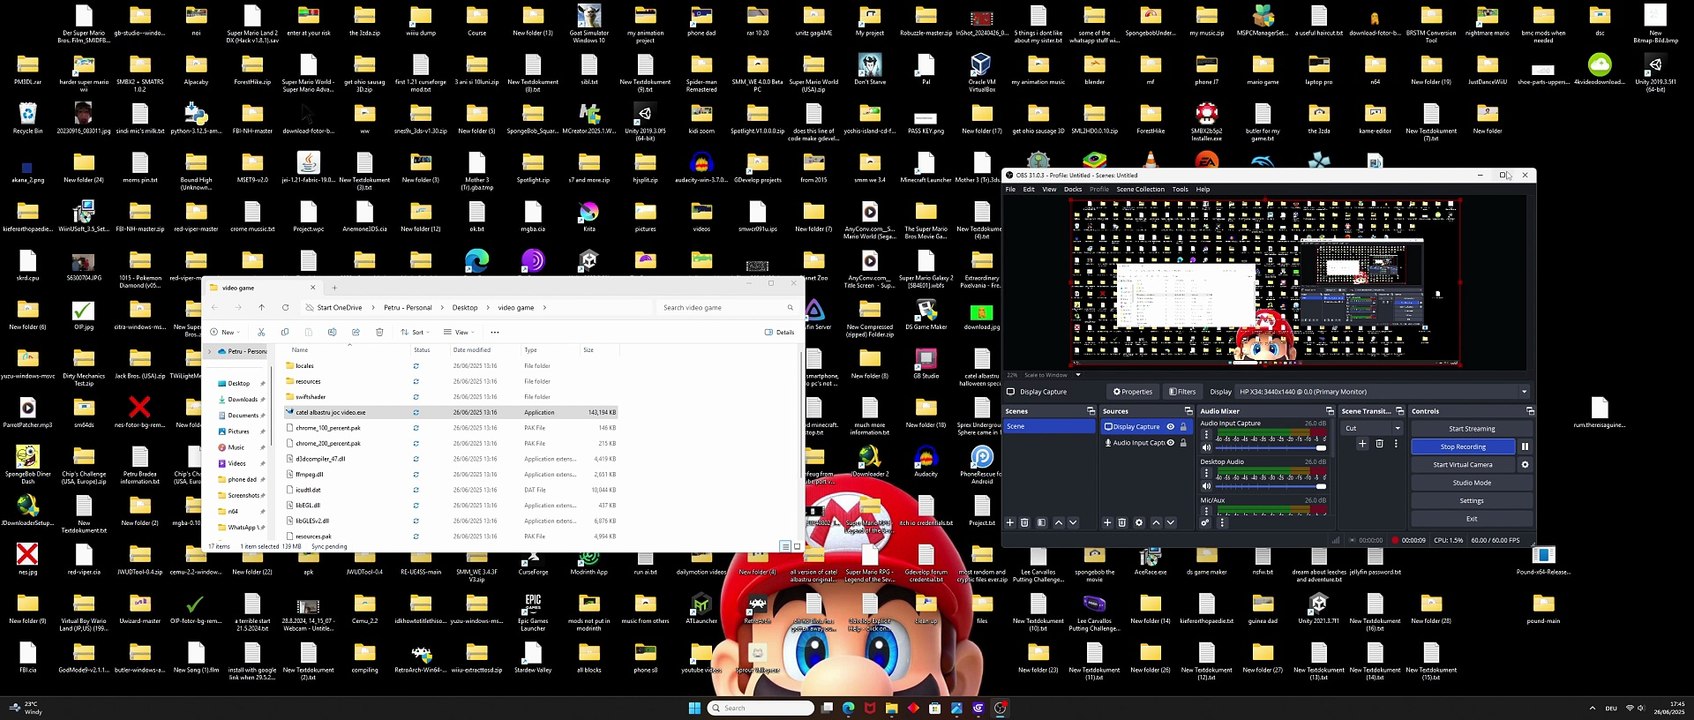
Task: Expand Petru - Personal tree node
Action: coord(209,351)
